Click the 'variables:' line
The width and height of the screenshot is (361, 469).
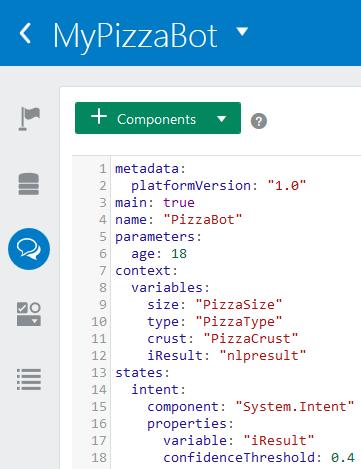pos(170,288)
